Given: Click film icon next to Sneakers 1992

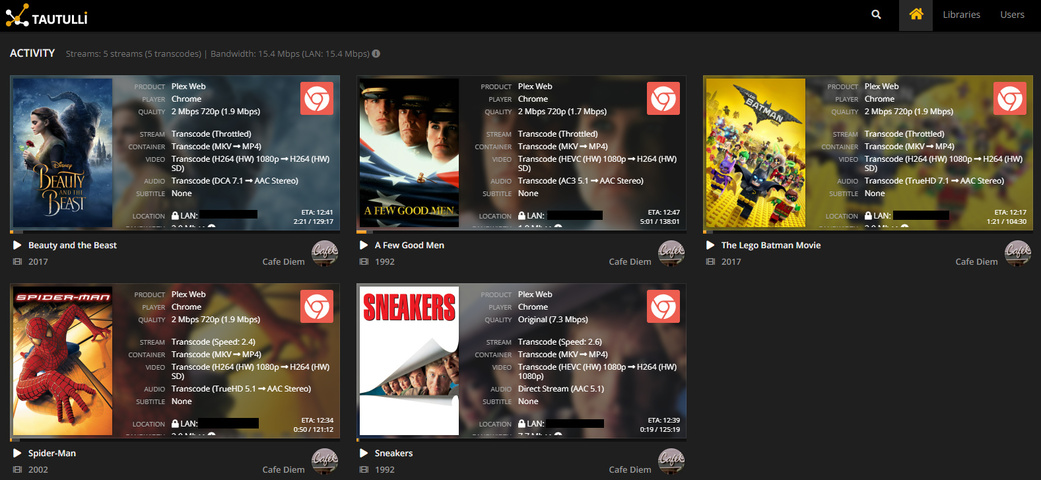Looking at the screenshot, I should point(364,469).
